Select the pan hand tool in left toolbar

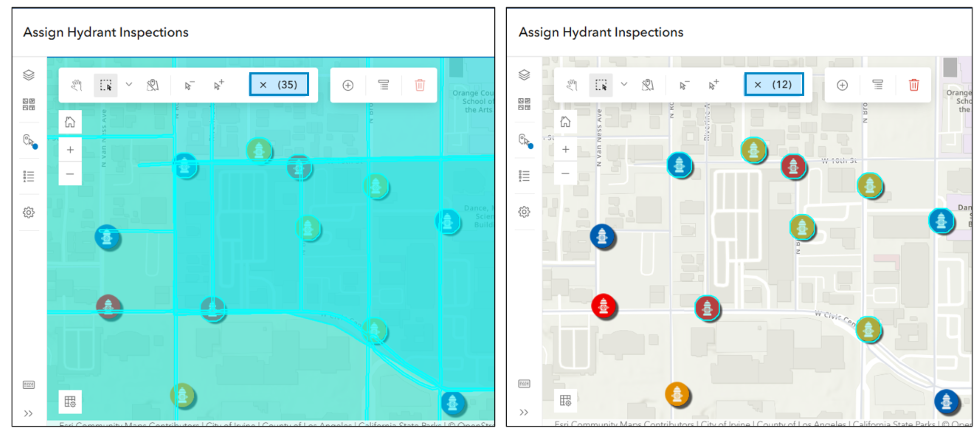[77, 85]
